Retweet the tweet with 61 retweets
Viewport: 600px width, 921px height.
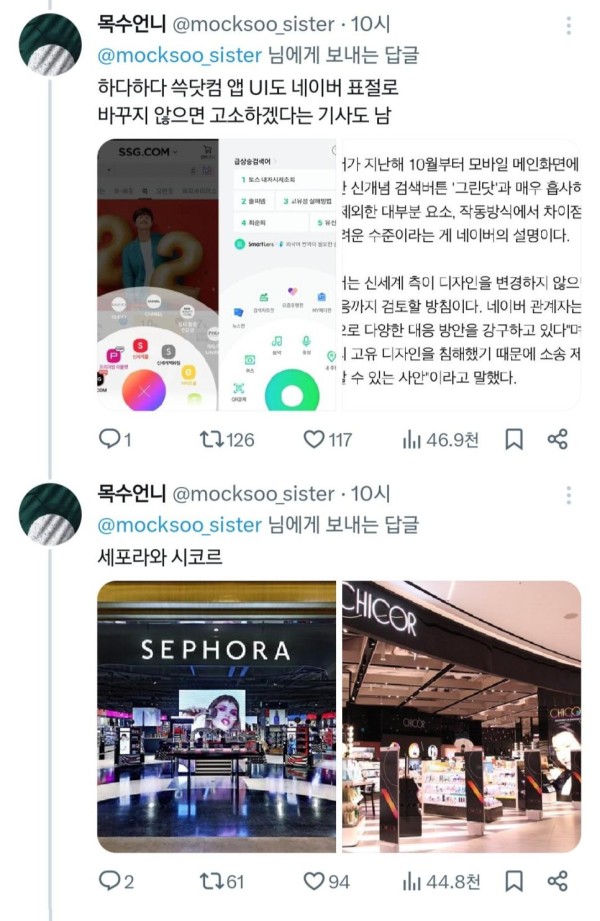coord(222,881)
